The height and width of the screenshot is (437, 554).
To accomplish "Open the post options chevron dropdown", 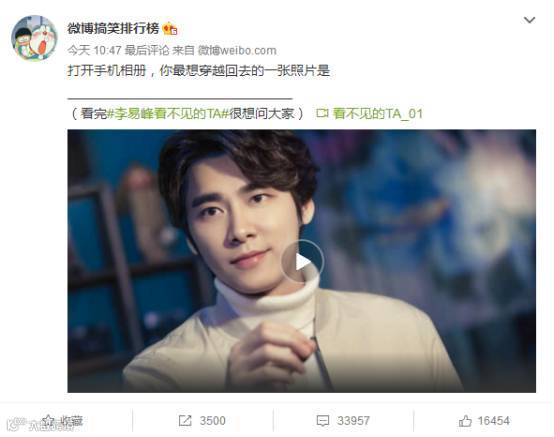I will (x=529, y=20).
